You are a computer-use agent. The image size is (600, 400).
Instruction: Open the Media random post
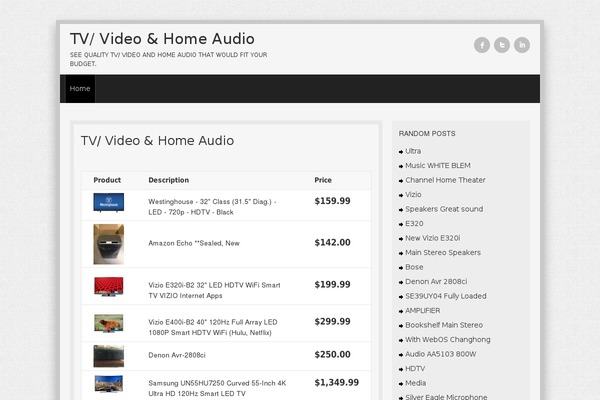(415, 383)
